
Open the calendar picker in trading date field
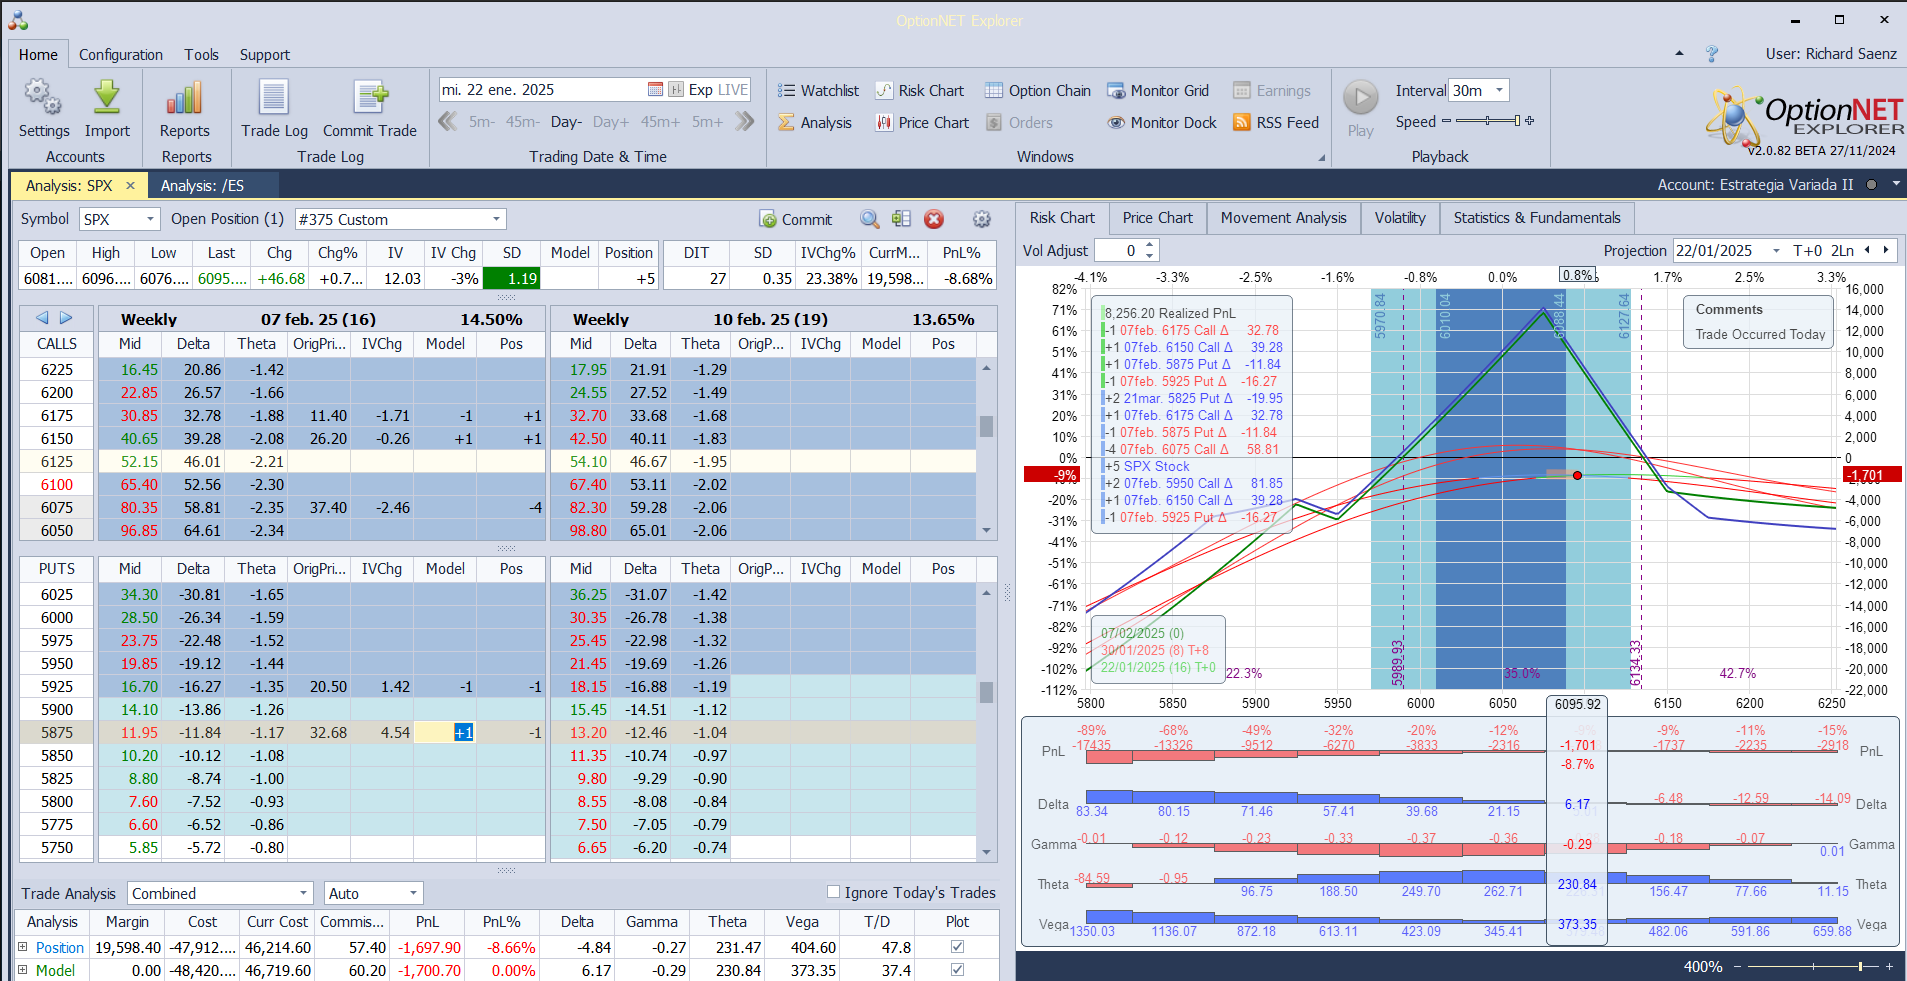coord(655,90)
